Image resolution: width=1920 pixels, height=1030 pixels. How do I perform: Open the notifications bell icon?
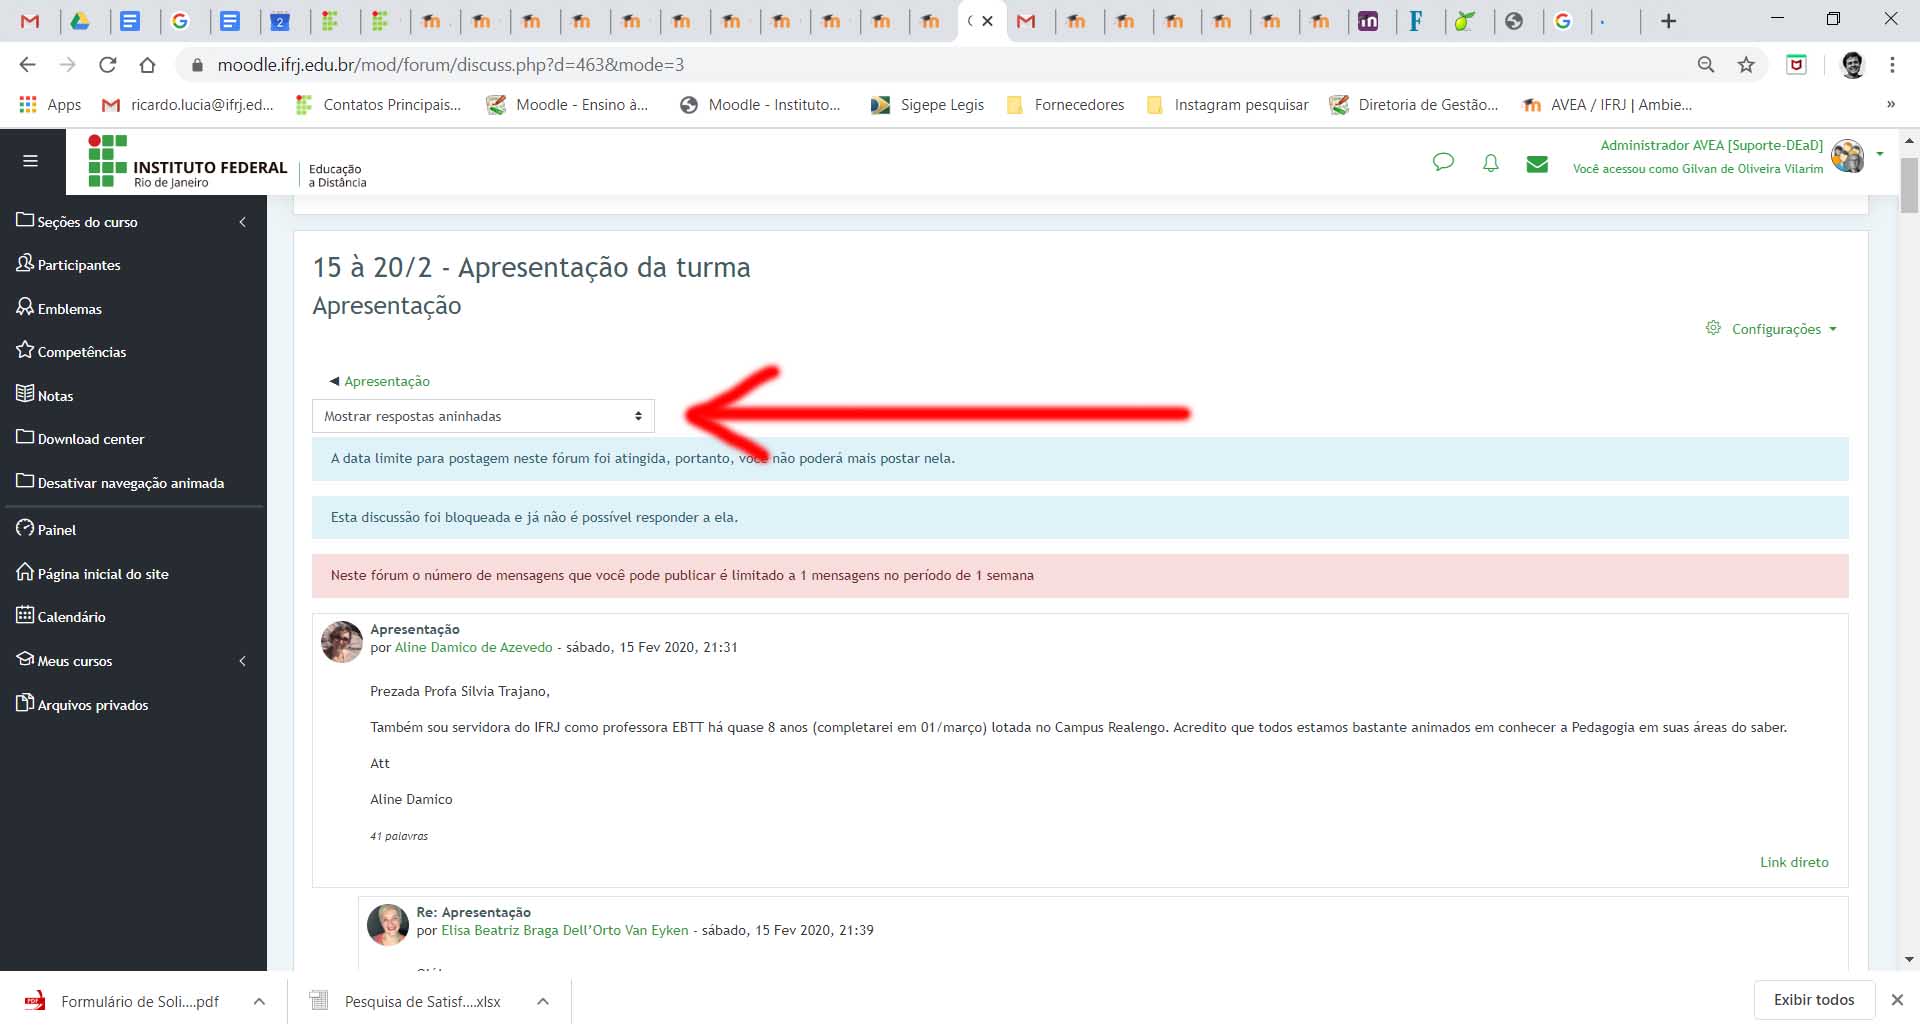point(1490,163)
